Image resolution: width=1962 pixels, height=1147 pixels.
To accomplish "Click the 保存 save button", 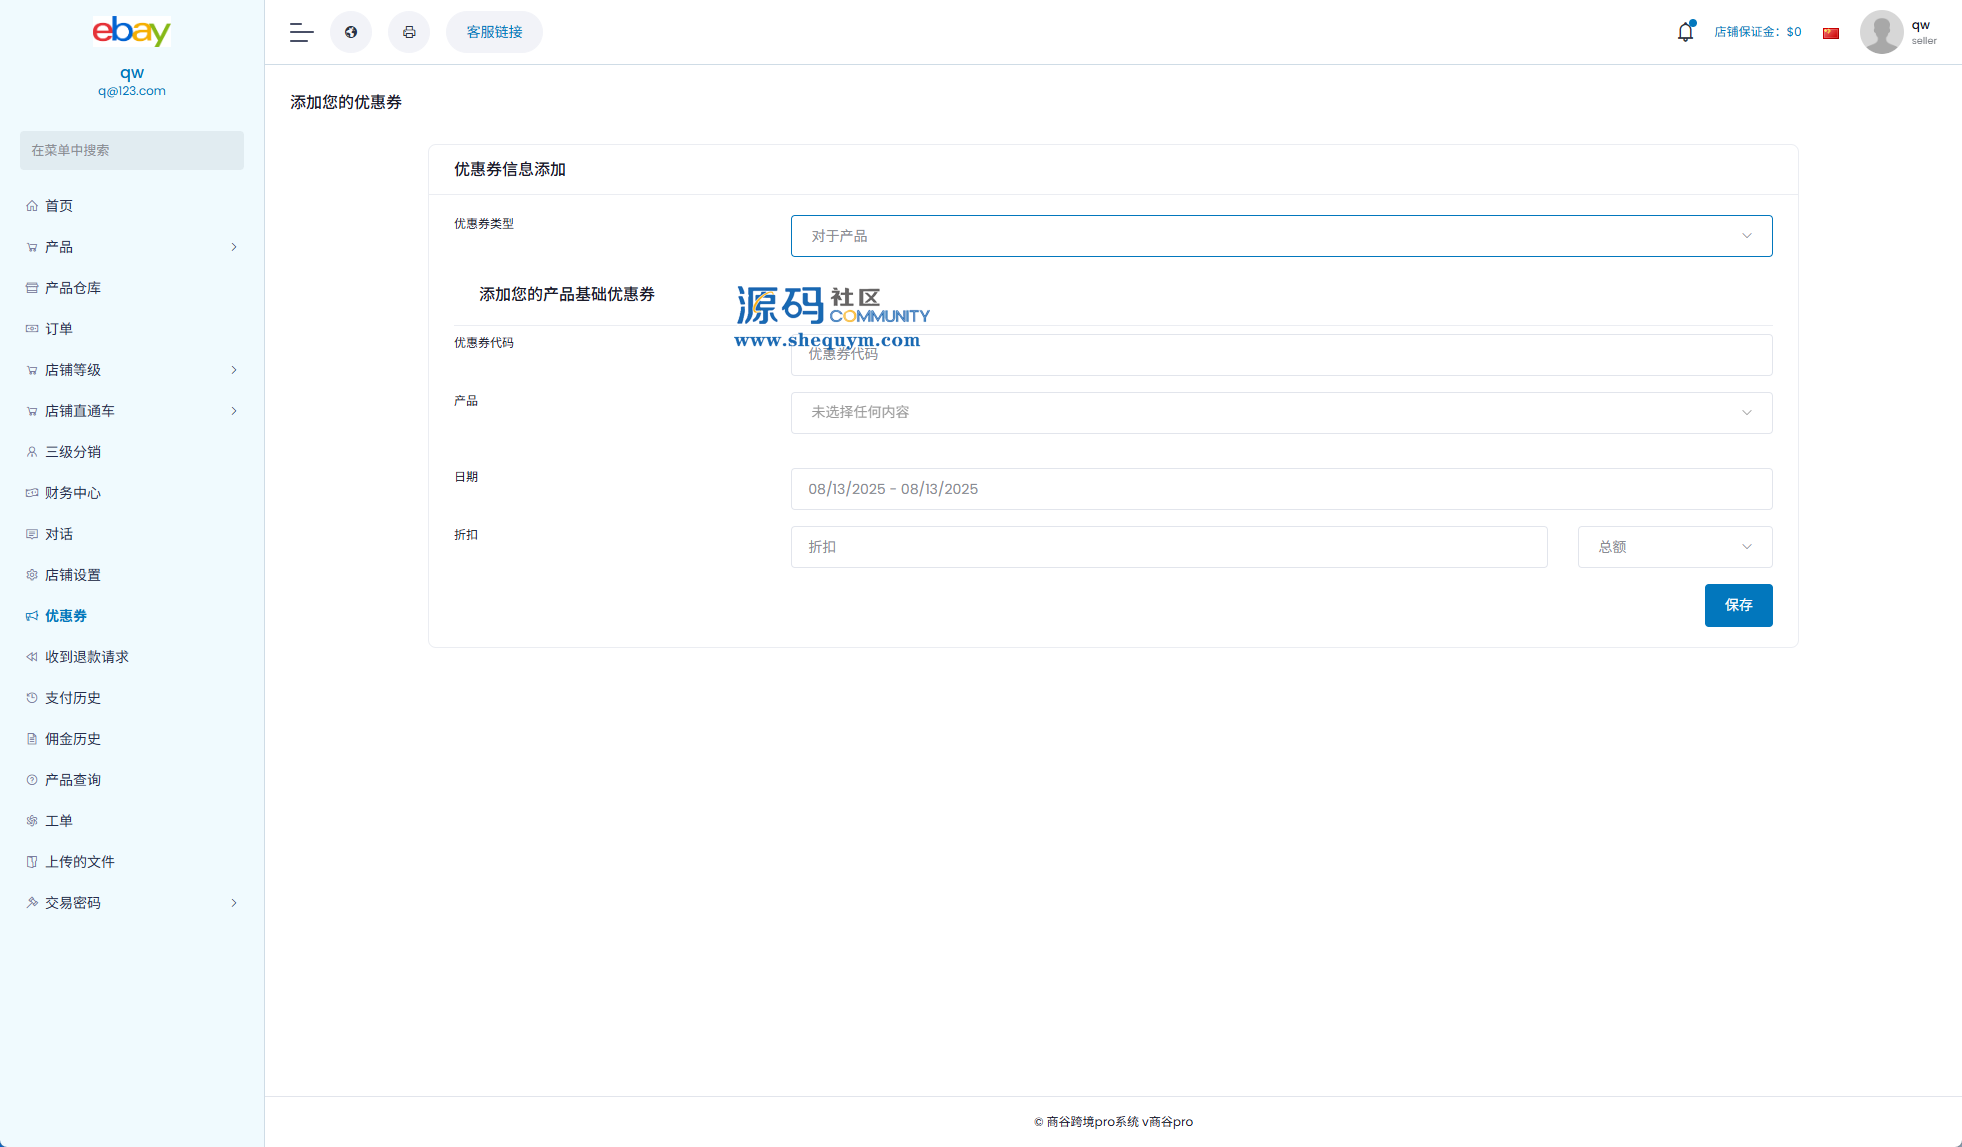I will click(1738, 605).
